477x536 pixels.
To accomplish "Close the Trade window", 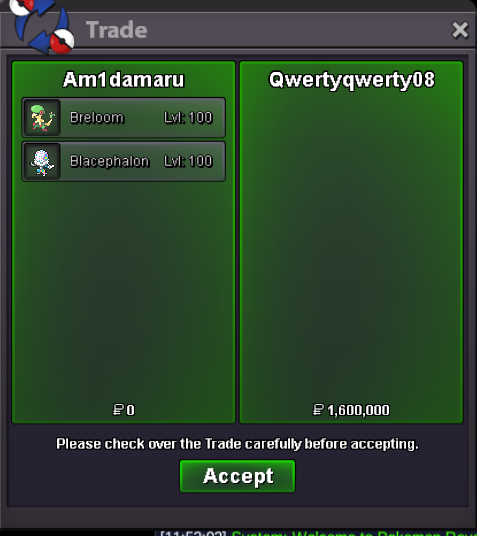I will point(460,30).
